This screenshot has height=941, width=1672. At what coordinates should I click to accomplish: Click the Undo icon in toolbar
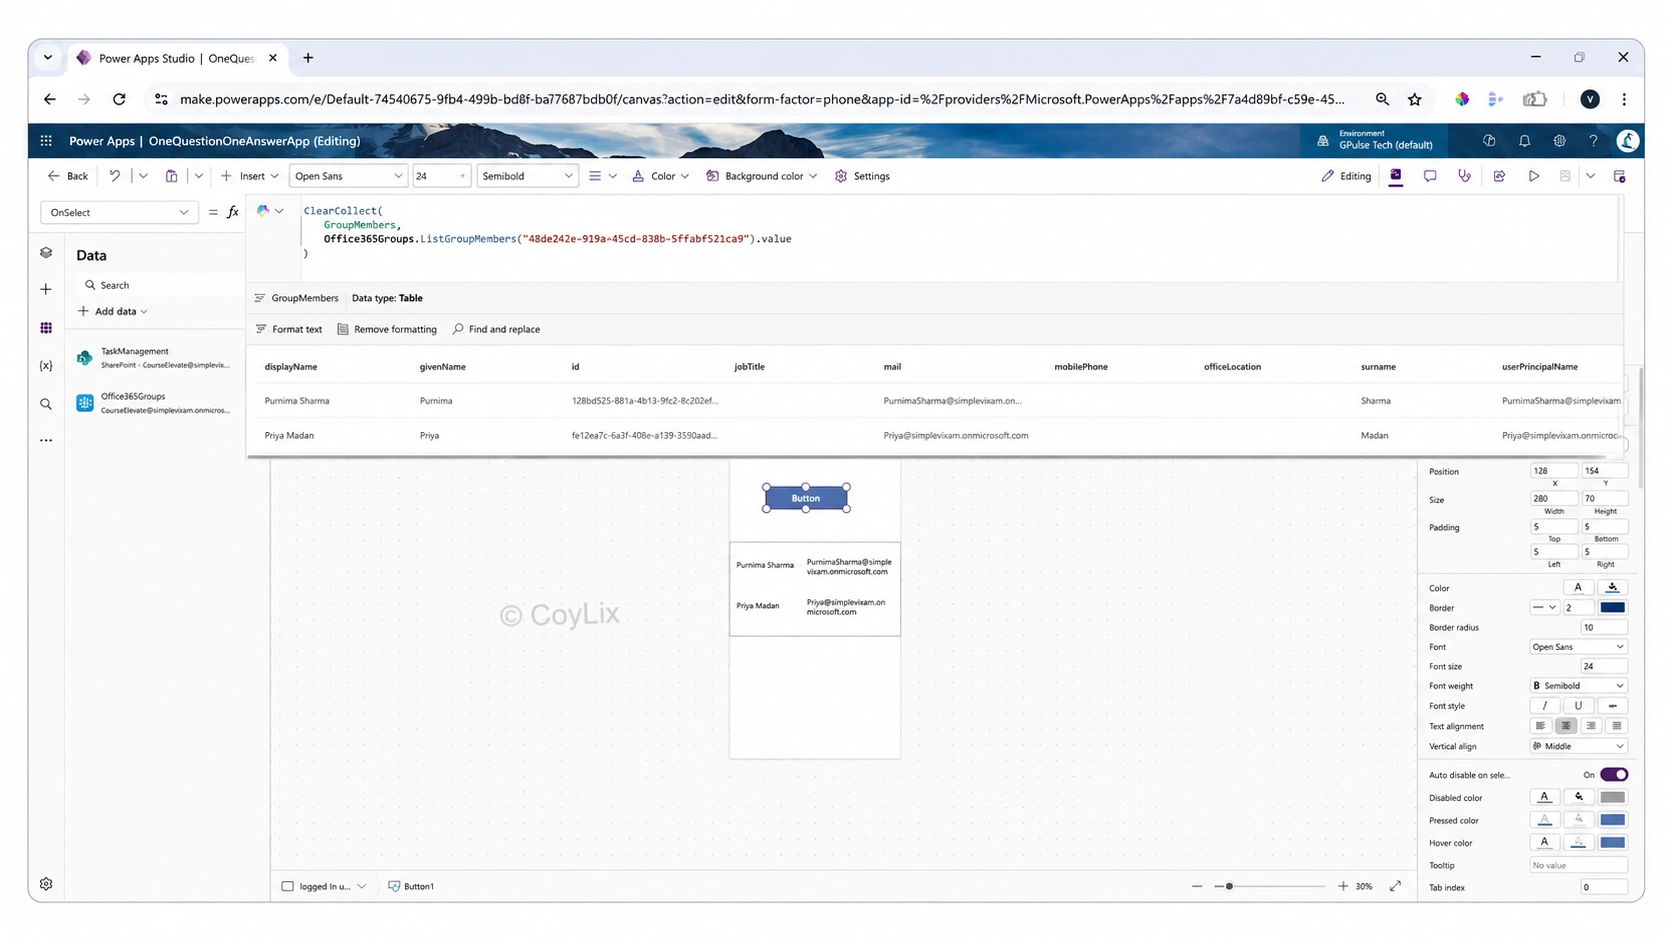click(115, 176)
